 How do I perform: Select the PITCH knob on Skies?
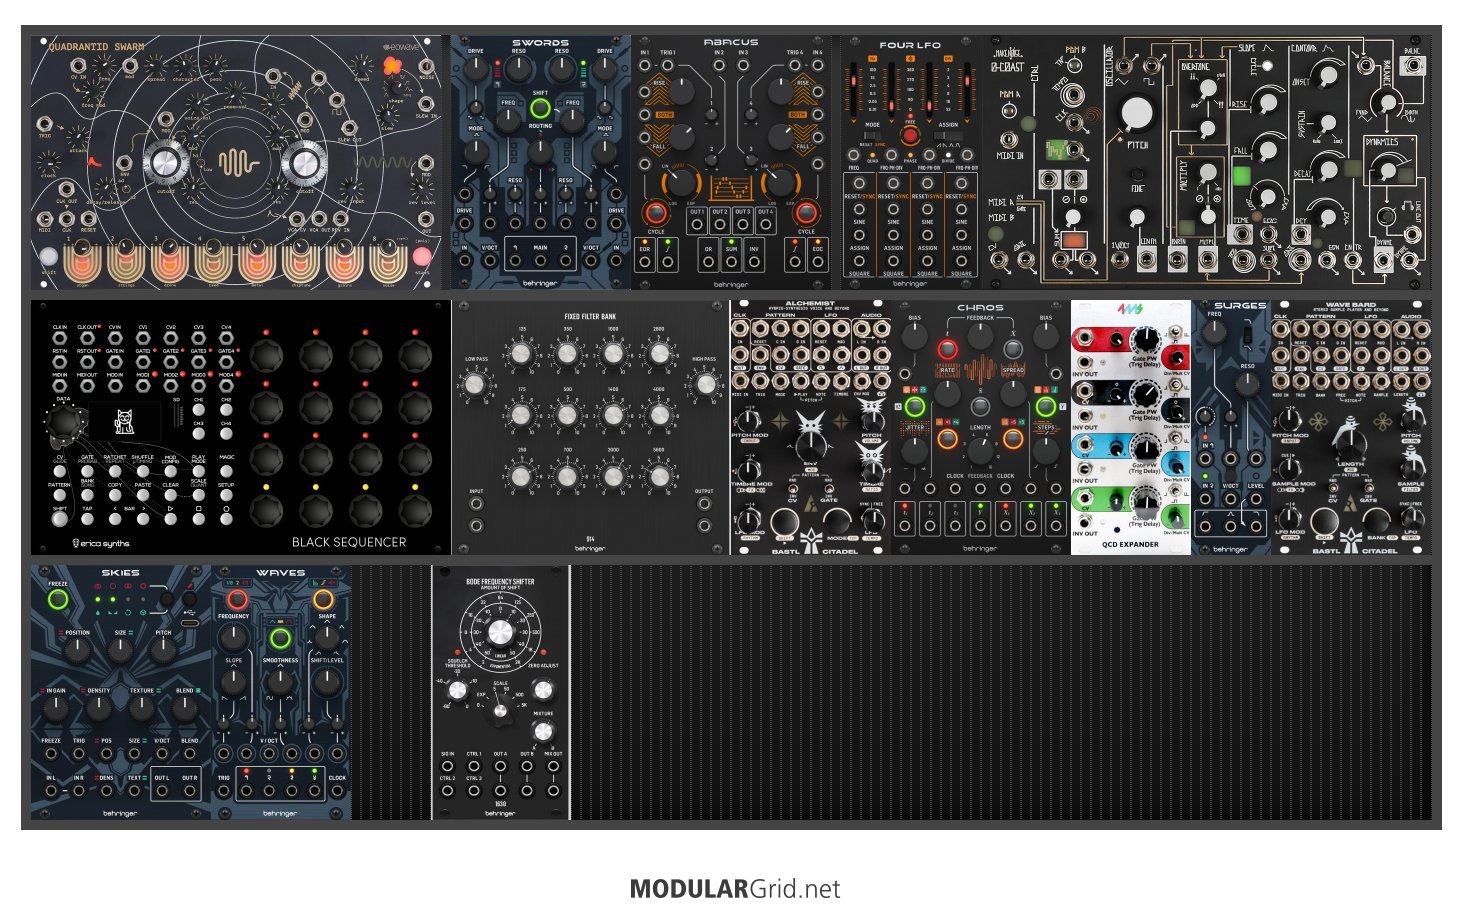(163, 652)
